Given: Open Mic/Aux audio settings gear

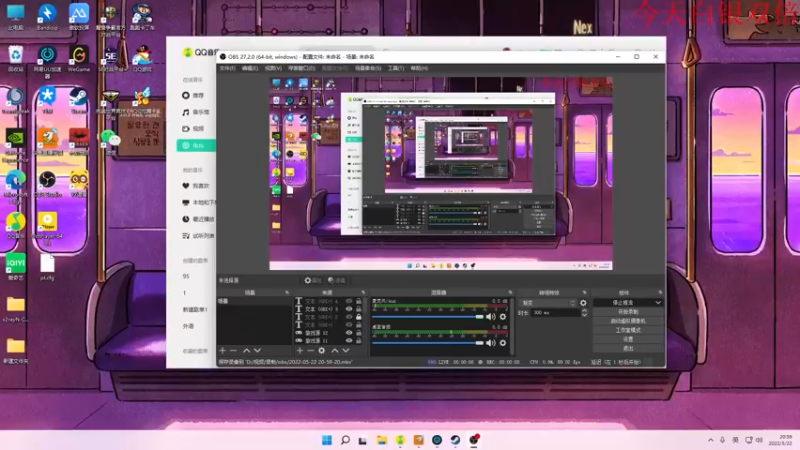Looking at the screenshot, I should click(503, 317).
